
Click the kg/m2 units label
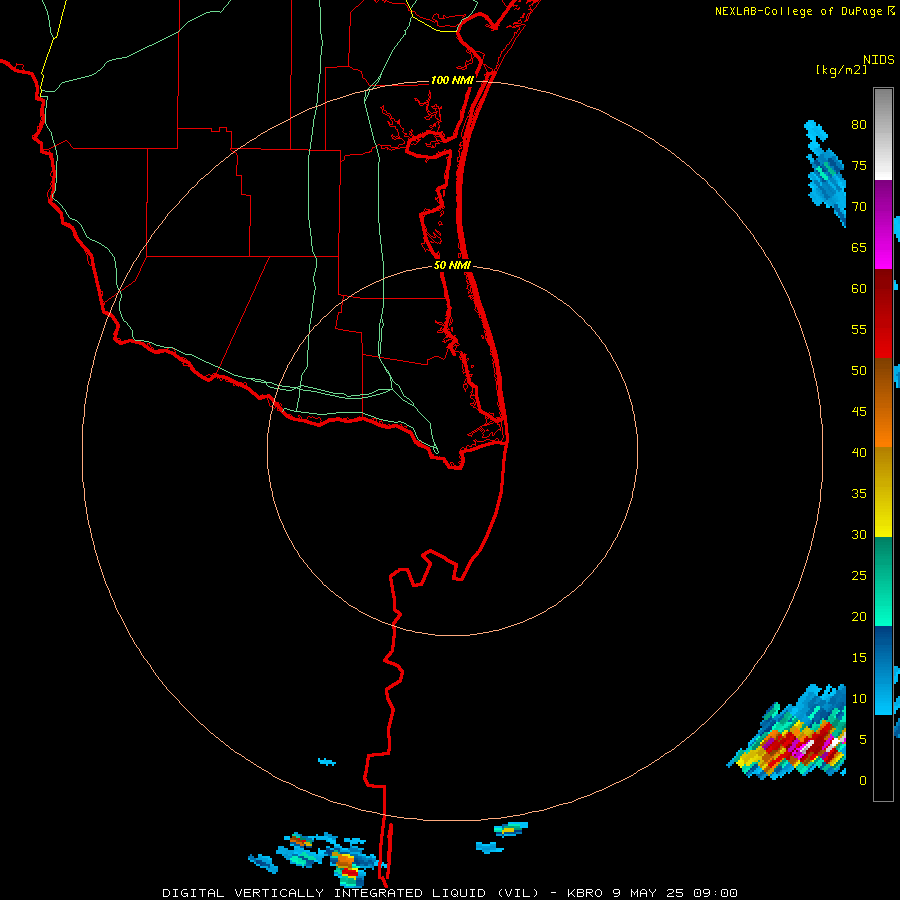(x=841, y=70)
